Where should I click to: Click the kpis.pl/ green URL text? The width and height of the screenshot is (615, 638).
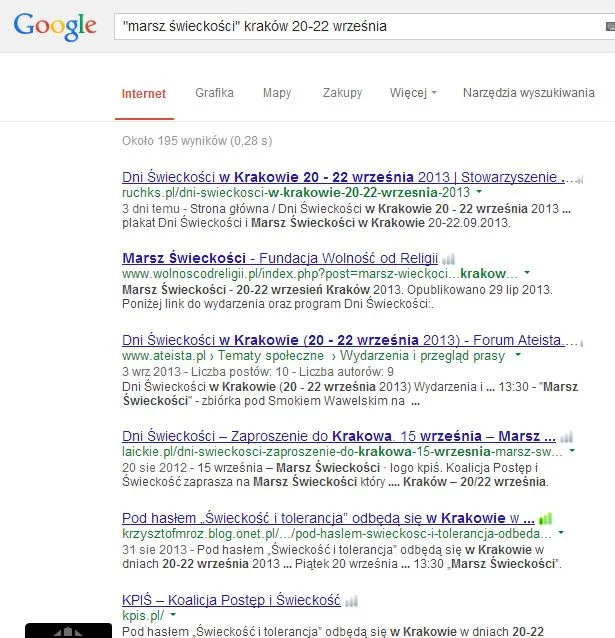point(143,616)
